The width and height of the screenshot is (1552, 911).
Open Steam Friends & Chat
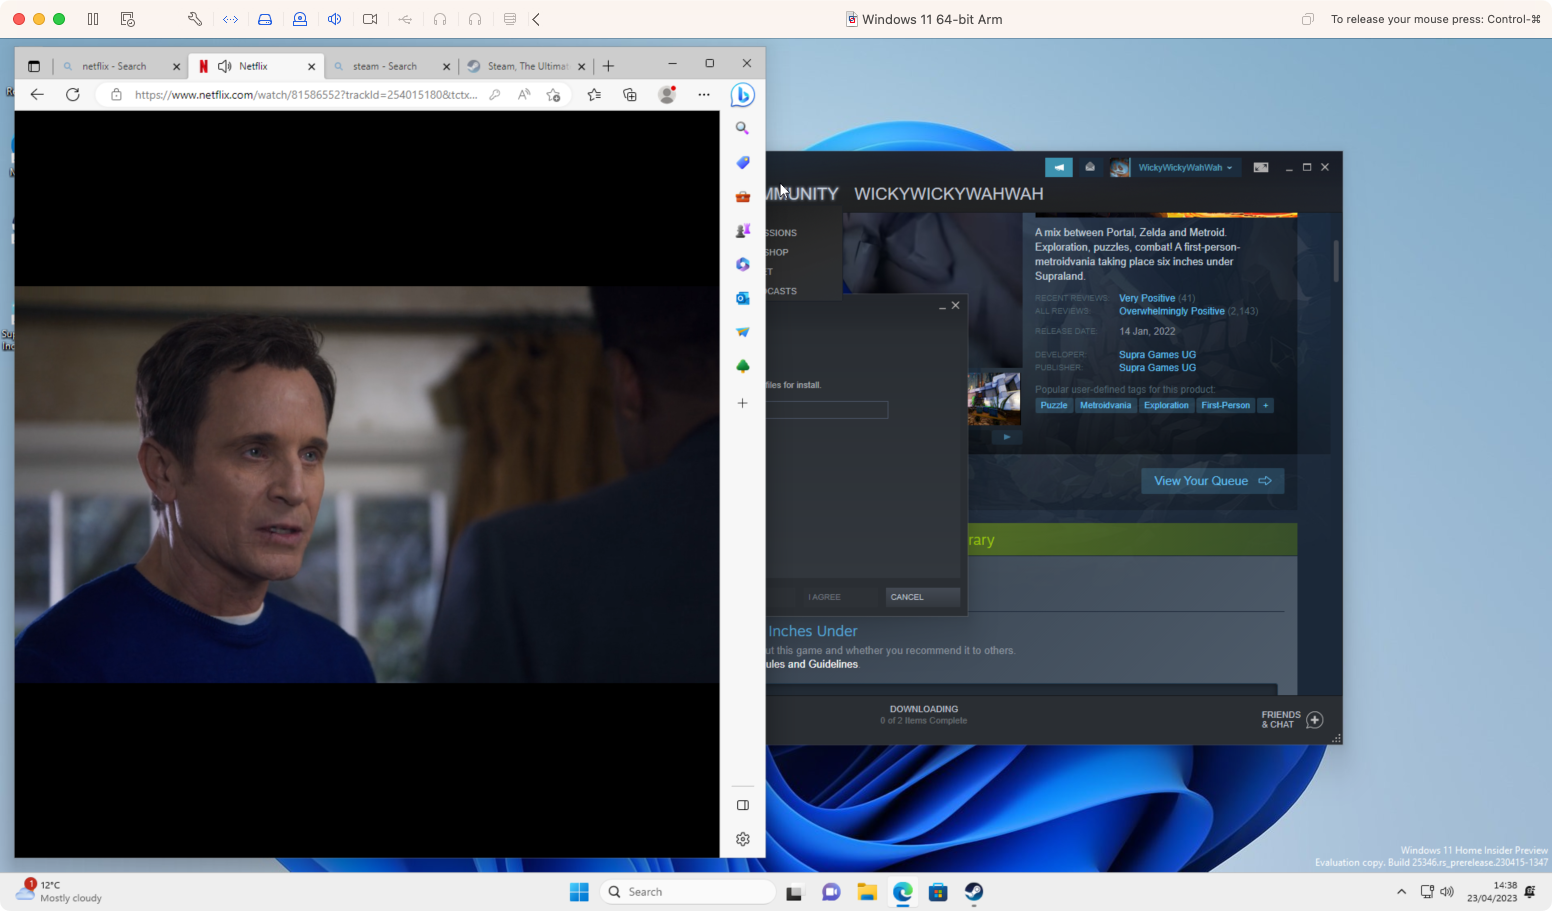1292,720
